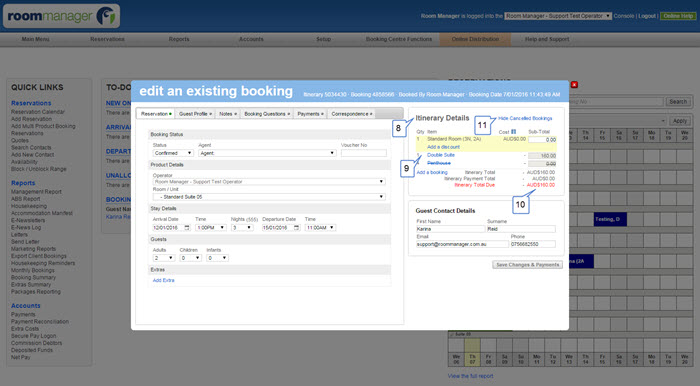
Task: Click the Standard Room sub-total field
Action: [x=542, y=140]
